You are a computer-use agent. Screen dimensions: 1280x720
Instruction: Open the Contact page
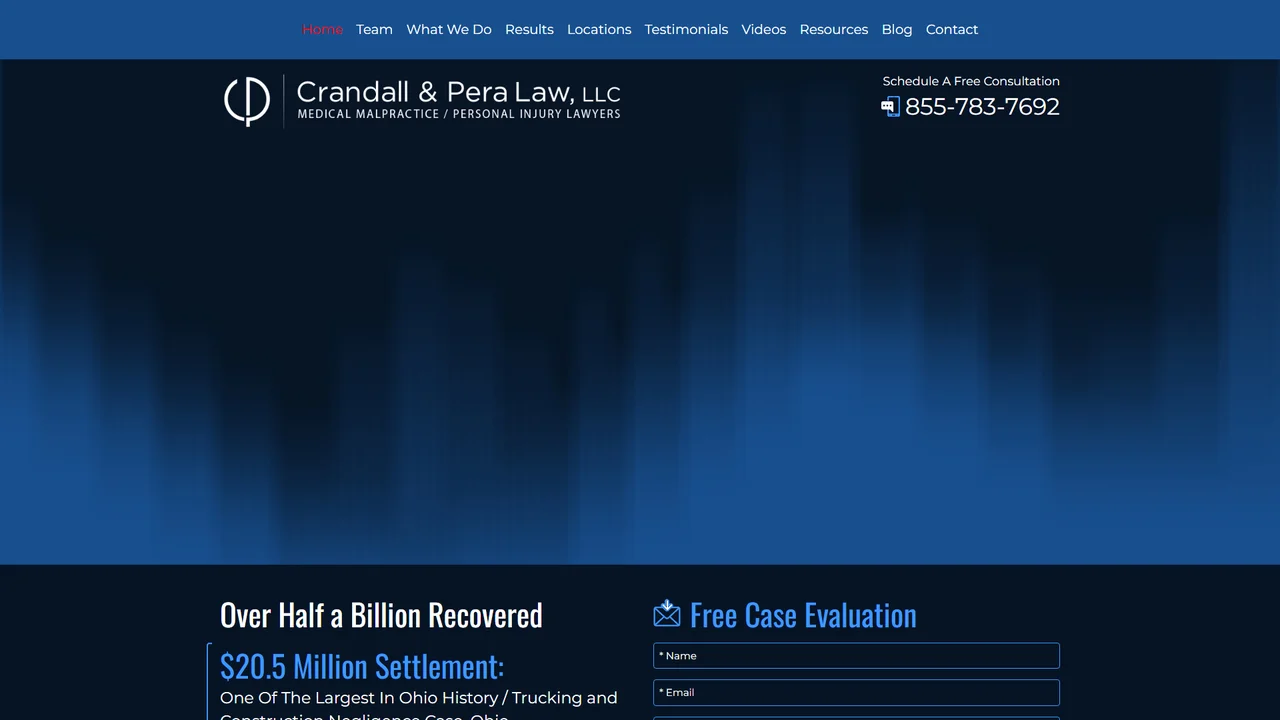pos(952,30)
